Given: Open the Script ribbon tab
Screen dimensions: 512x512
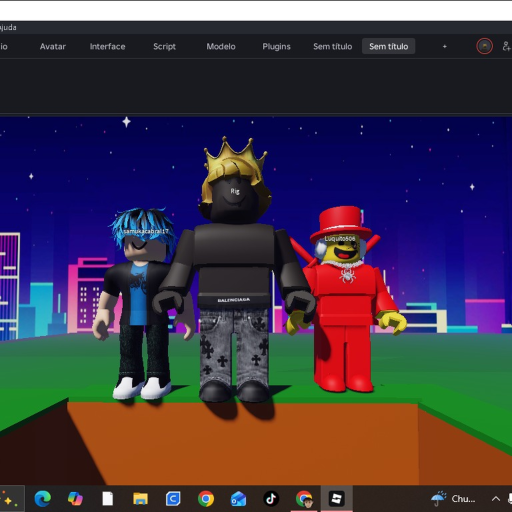Looking at the screenshot, I should point(164,46).
